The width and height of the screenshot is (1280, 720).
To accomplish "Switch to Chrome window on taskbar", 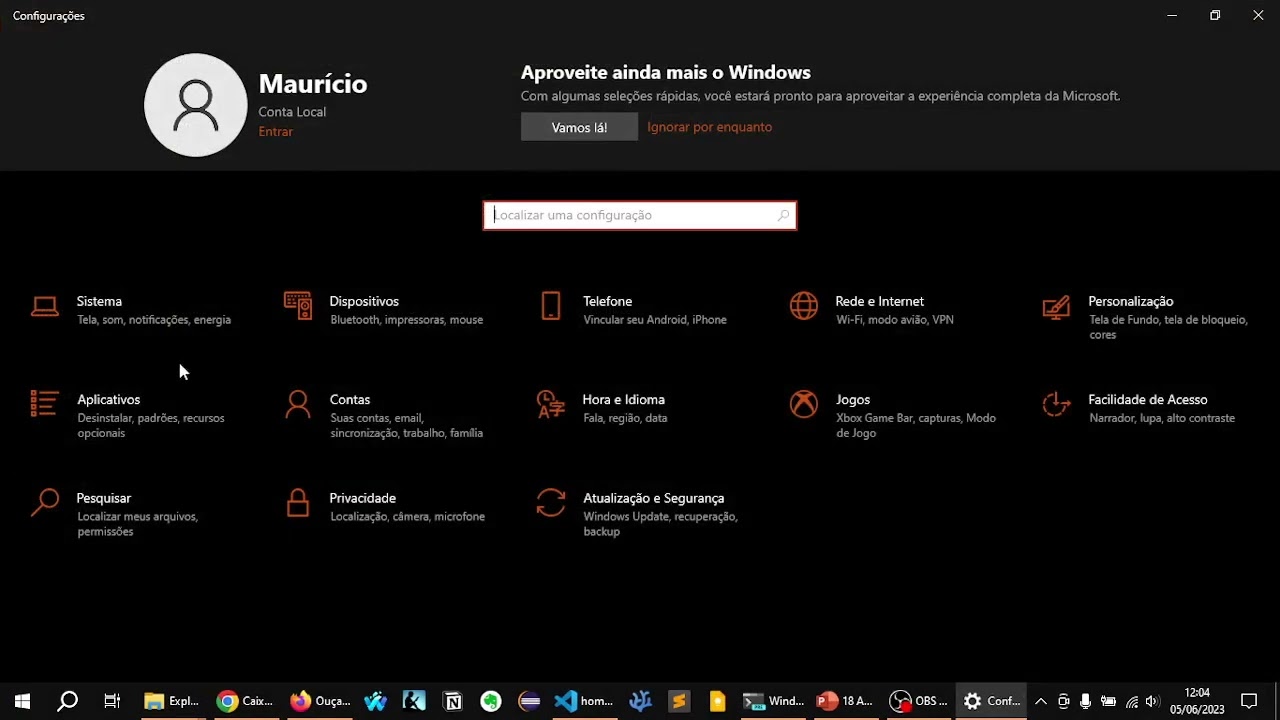I will click(x=245, y=701).
